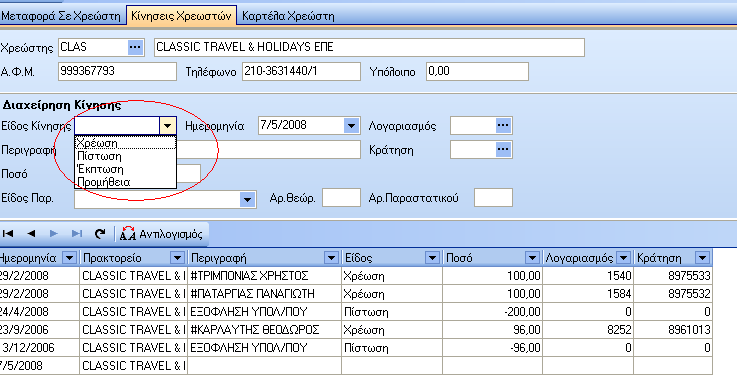Choose Έκπτωση from the dropdown list
Screen dimensions: 737x386
pos(125,169)
